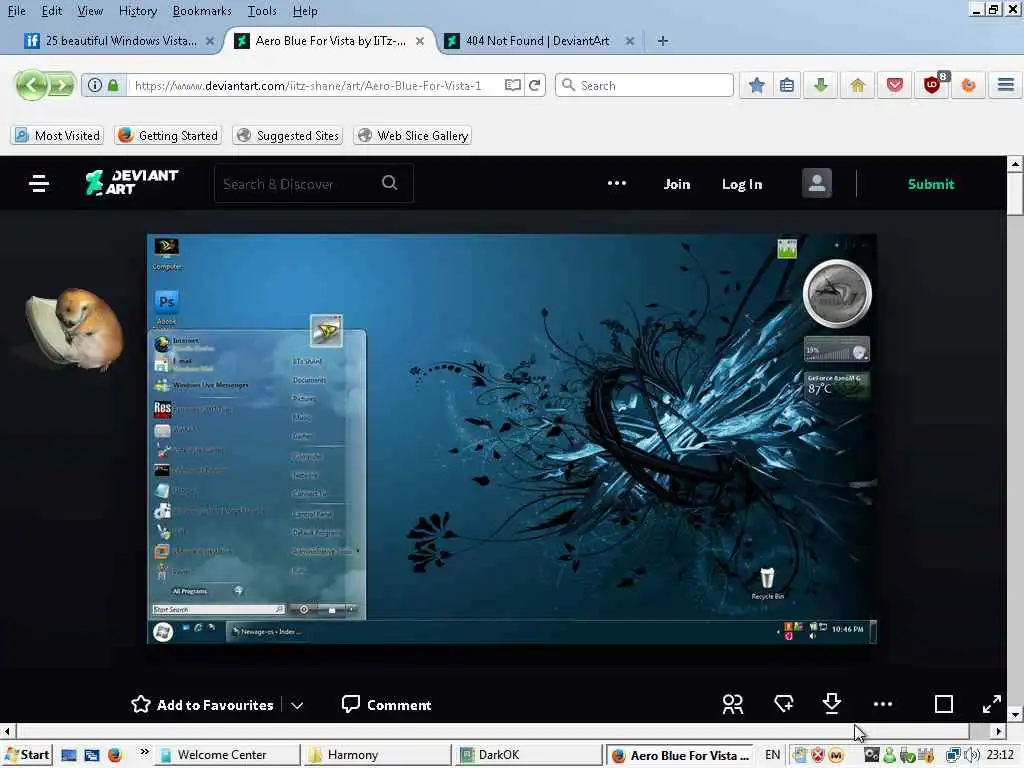1024x768 pixels.
Task: Open the downloads arrow in the toolbar
Action: pos(822,85)
